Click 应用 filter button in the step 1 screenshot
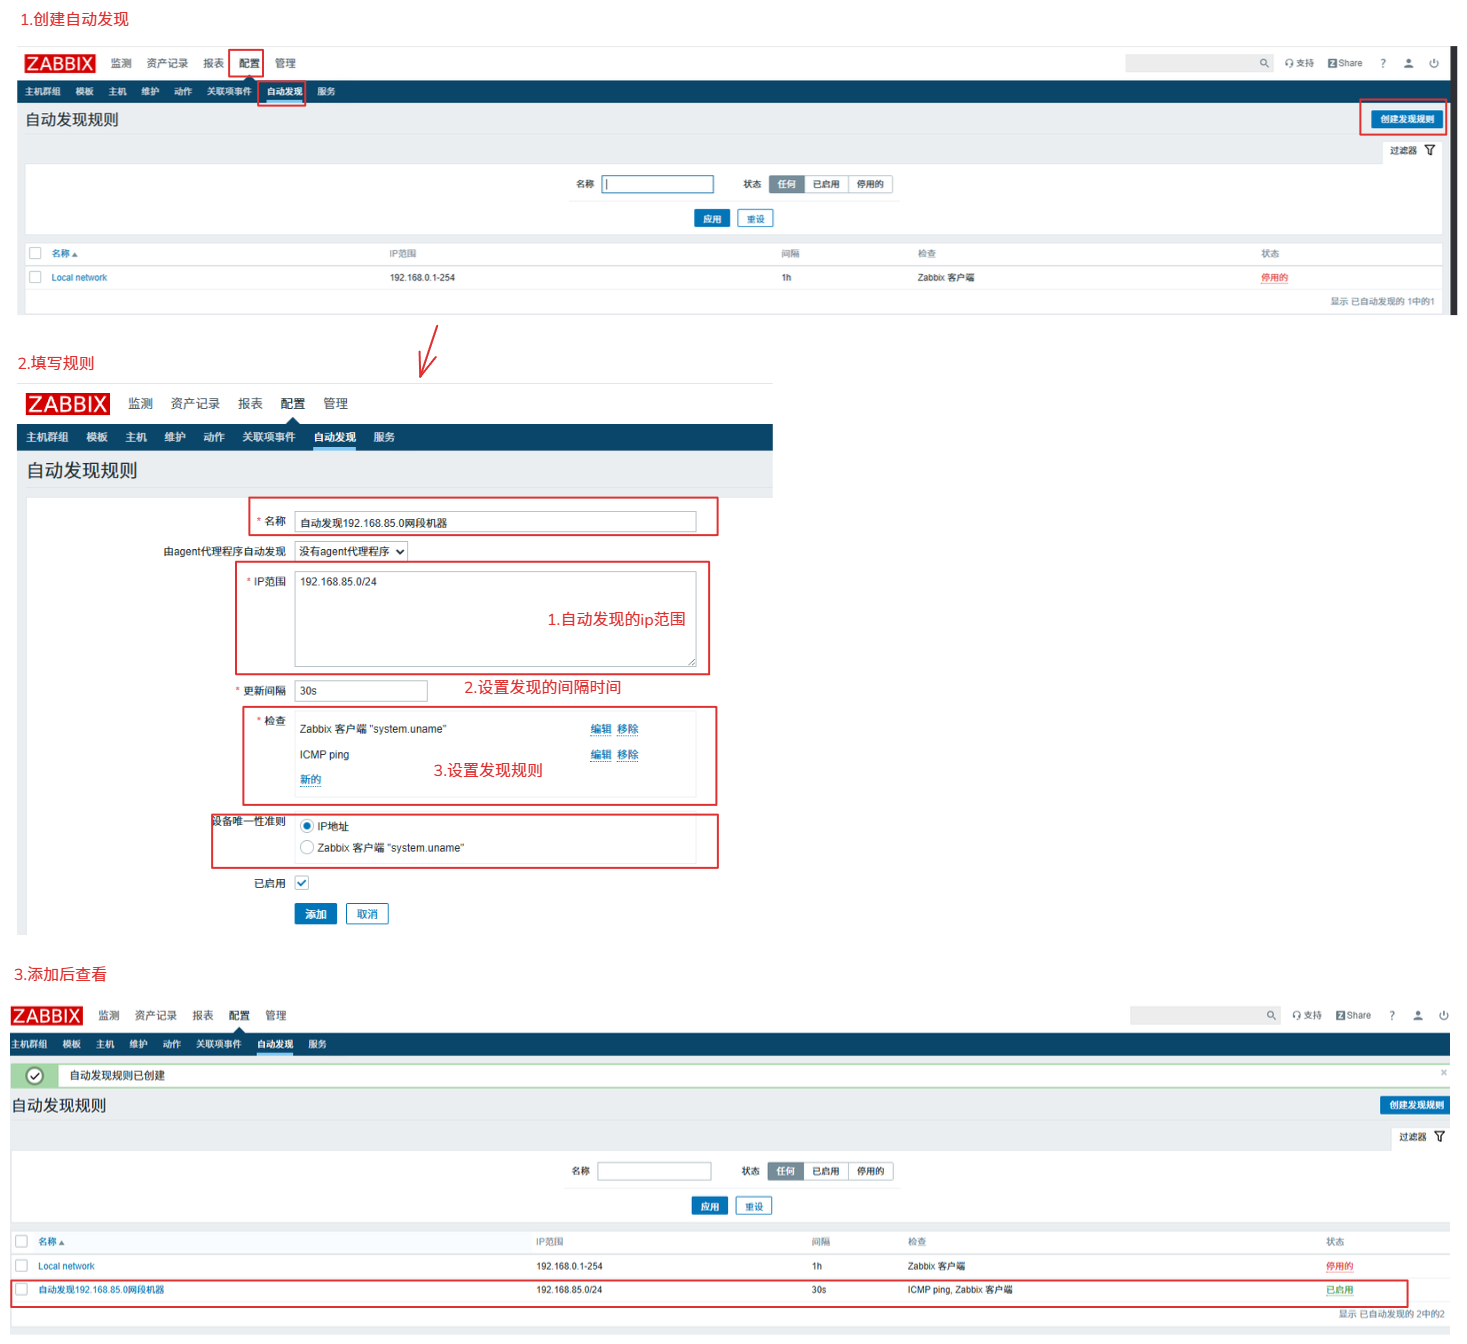 pos(712,219)
